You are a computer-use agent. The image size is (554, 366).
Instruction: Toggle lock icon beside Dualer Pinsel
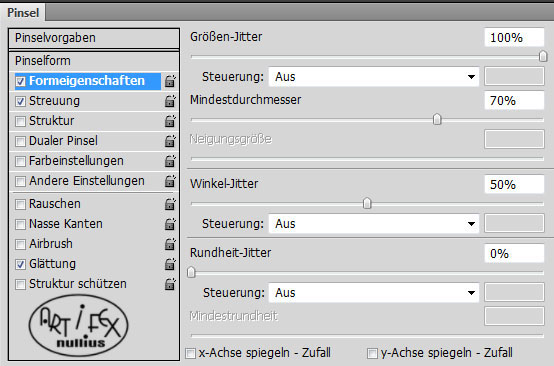click(x=170, y=141)
